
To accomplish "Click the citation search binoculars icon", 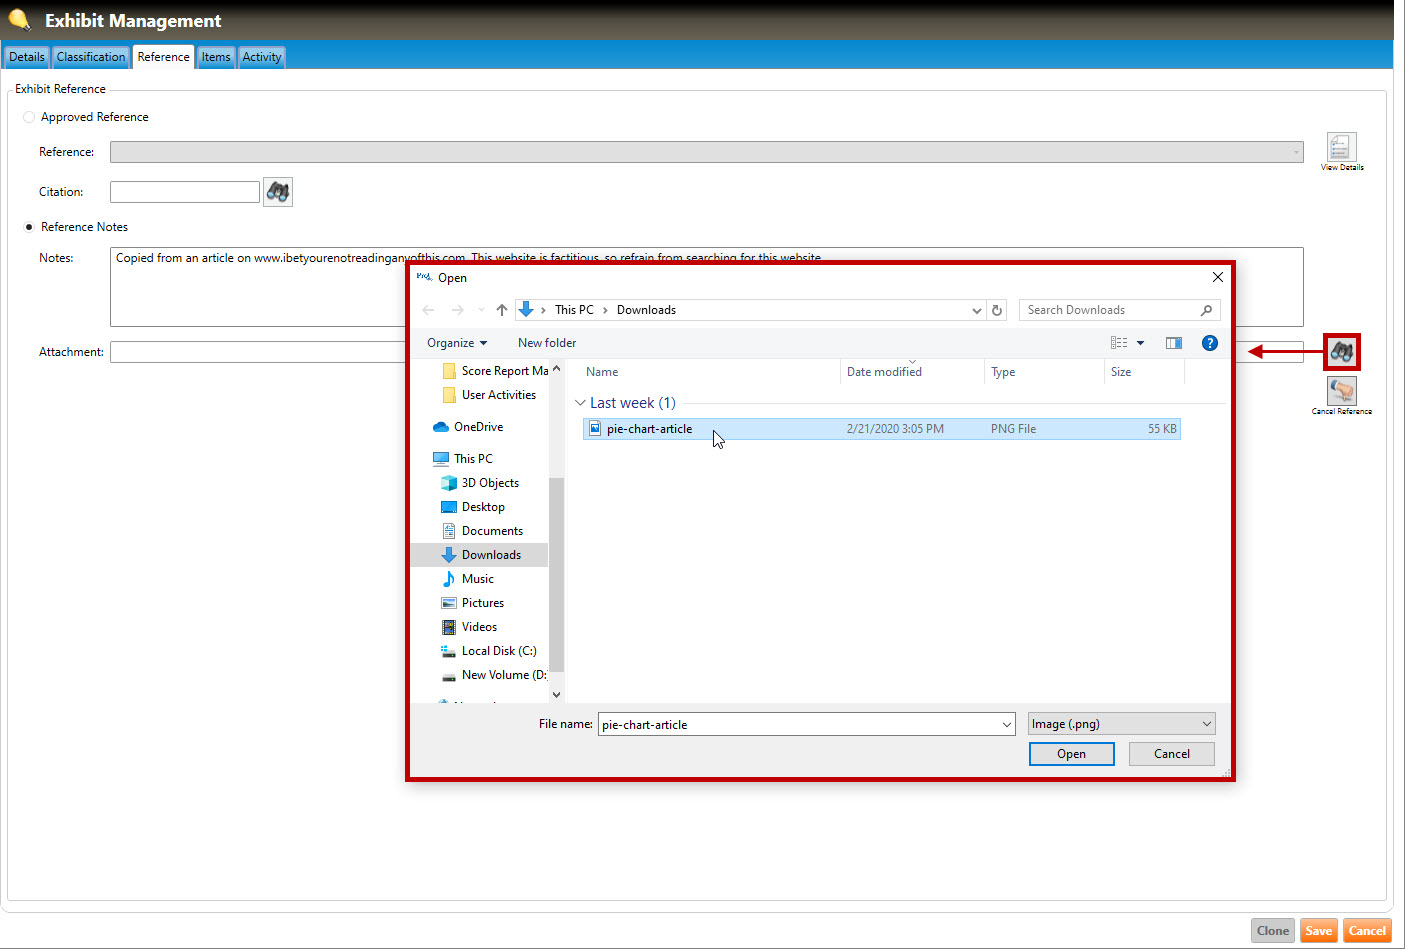I will (278, 192).
